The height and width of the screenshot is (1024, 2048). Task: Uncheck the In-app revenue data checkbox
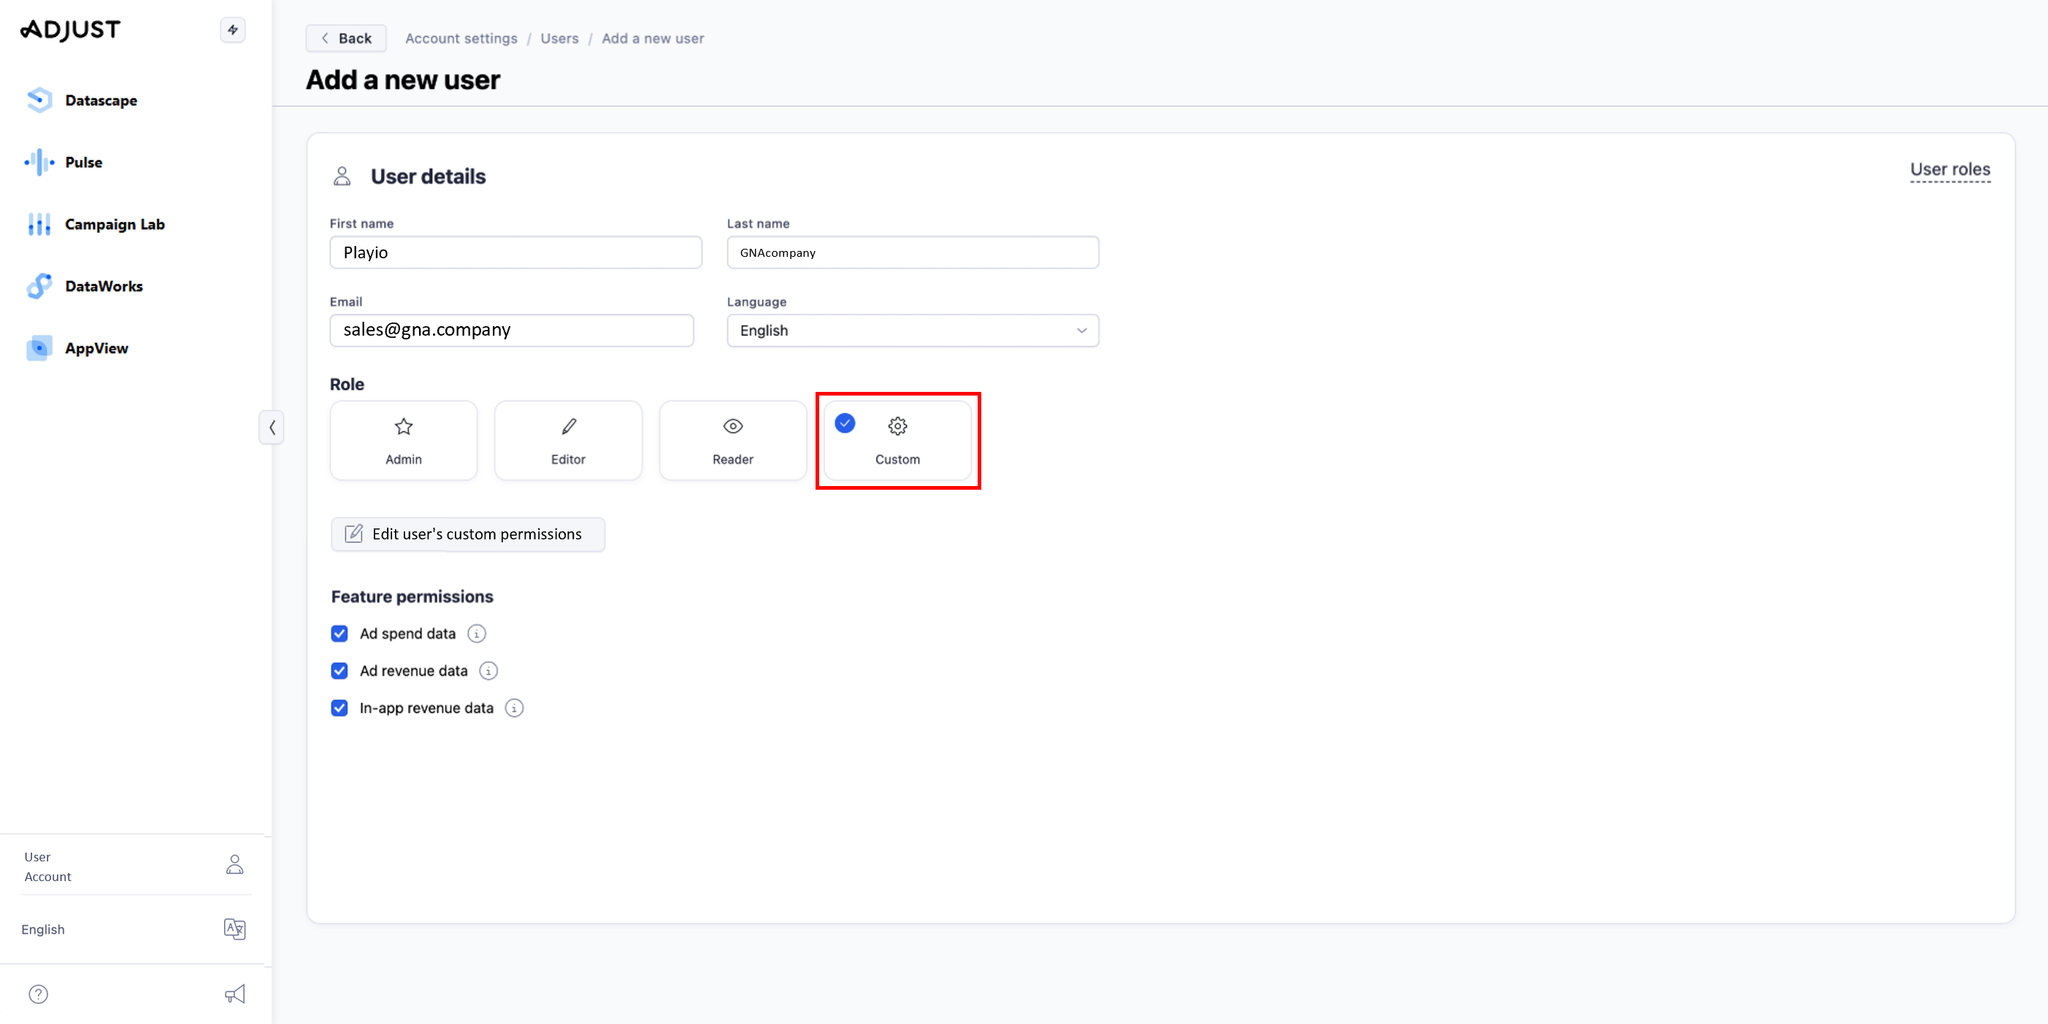coord(340,708)
